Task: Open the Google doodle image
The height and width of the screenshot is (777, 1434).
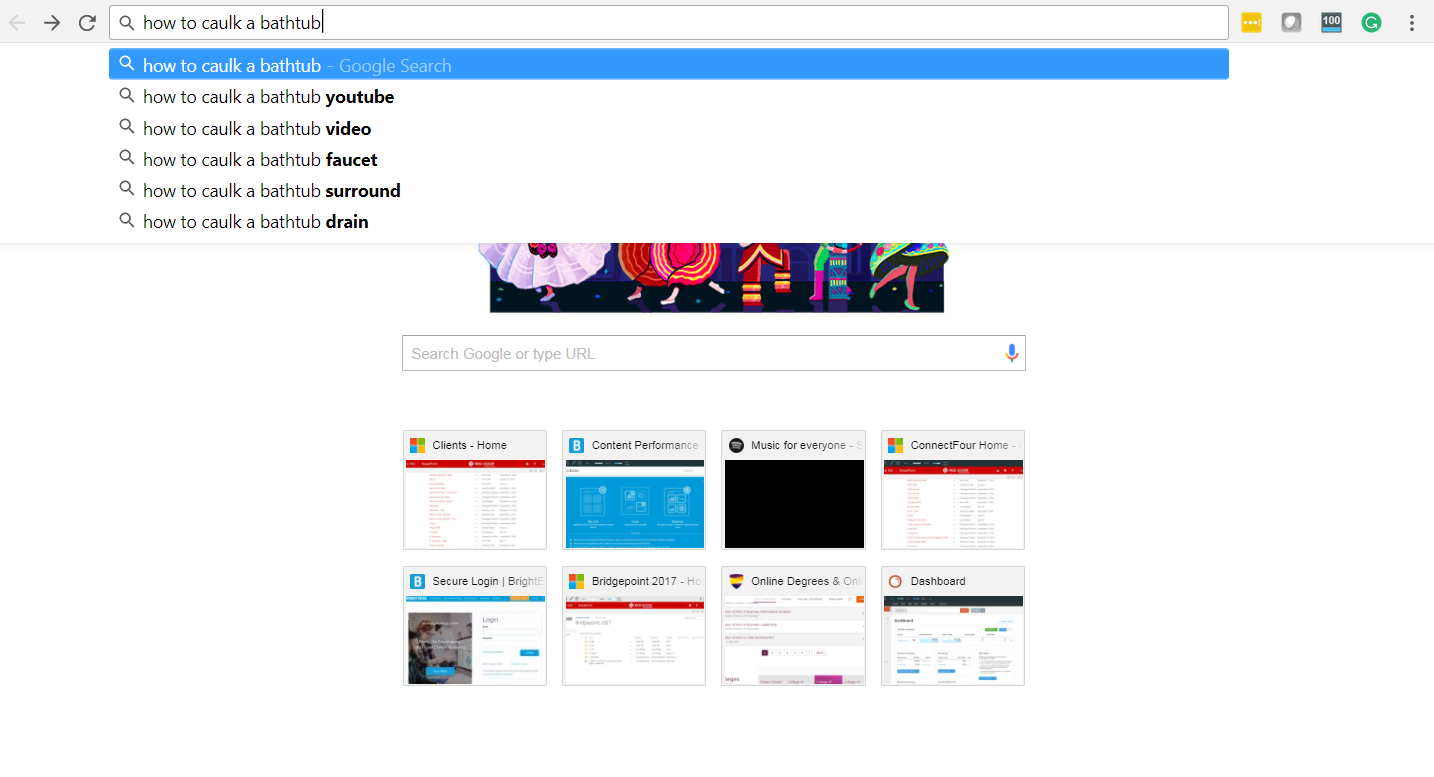Action: (716, 277)
